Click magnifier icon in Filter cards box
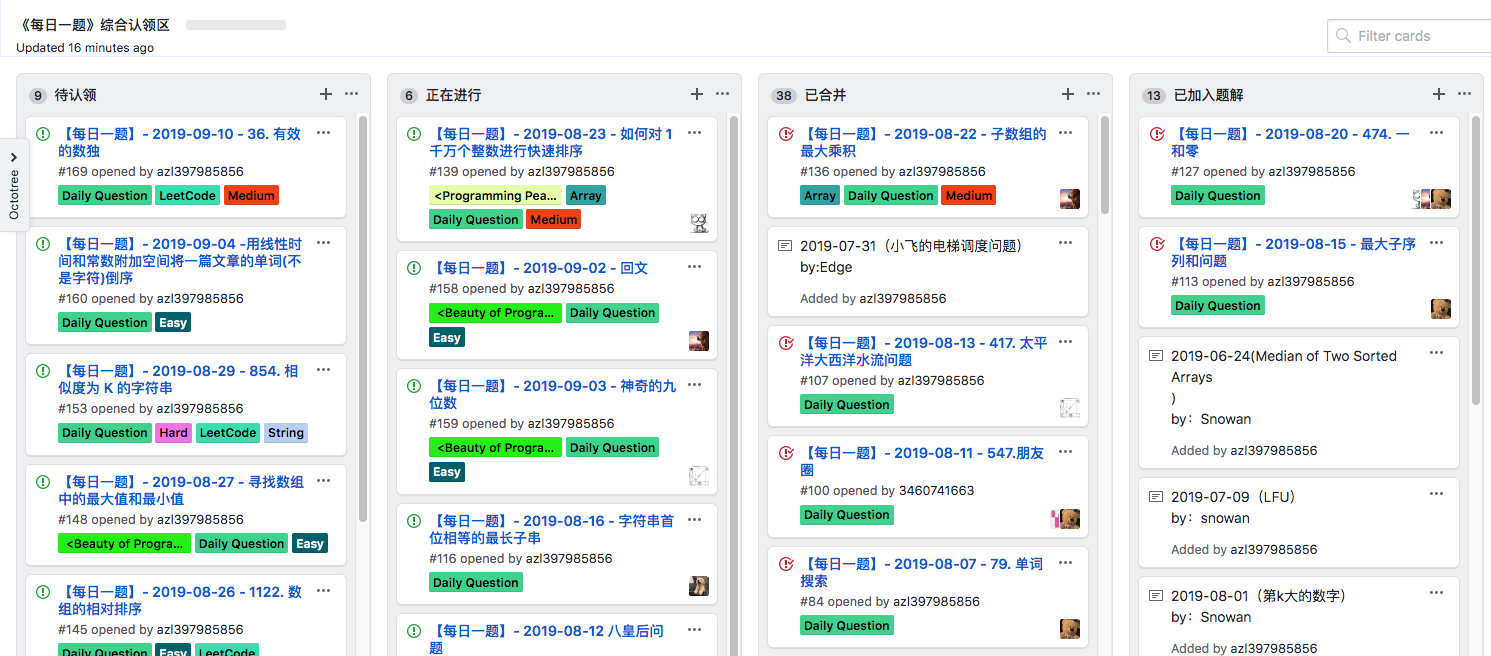This screenshot has height=656, width=1491. (x=1343, y=36)
